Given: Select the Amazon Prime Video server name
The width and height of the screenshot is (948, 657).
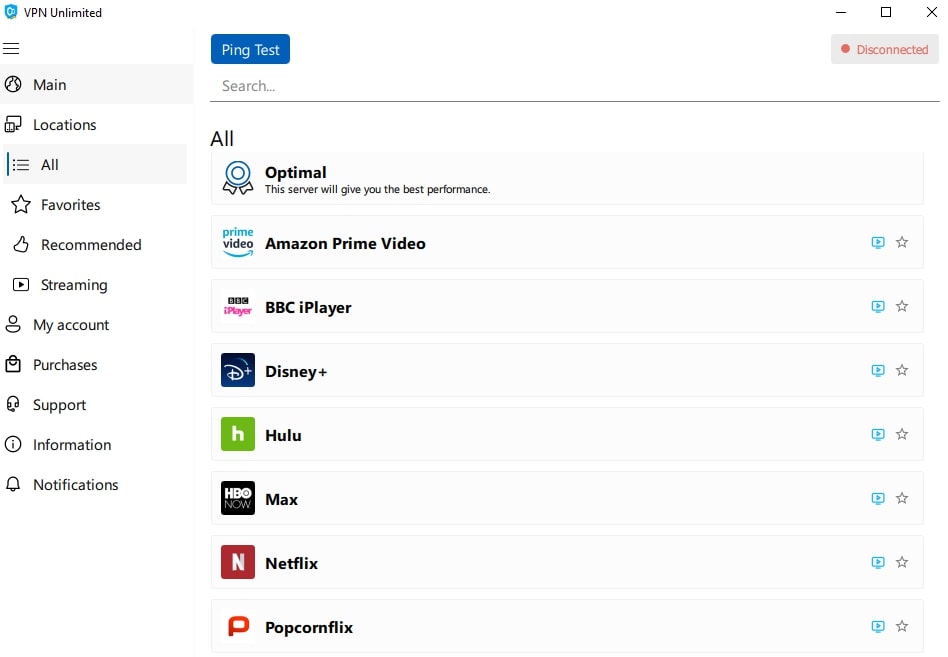Looking at the screenshot, I should point(345,243).
